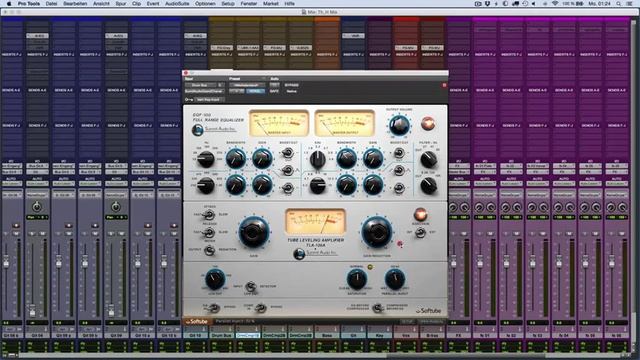640x360 pixels.
Task: Click the EQ low band frequency knob
Action: (x=205, y=159)
